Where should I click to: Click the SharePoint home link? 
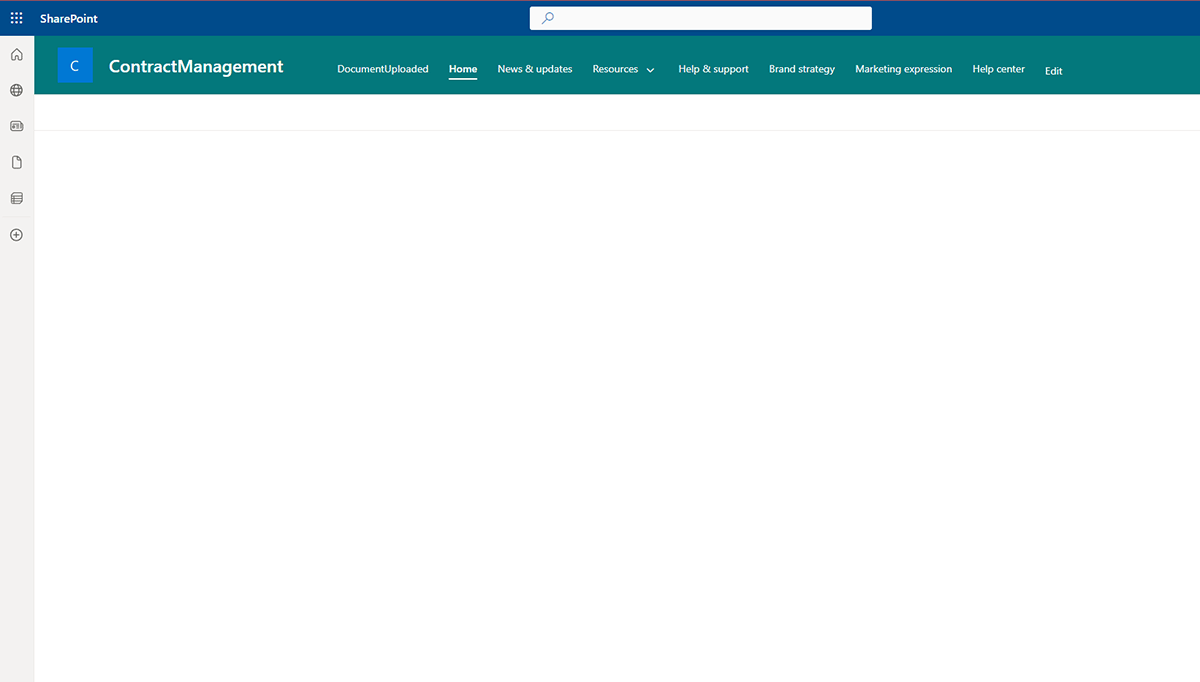(x=68, y=18)
